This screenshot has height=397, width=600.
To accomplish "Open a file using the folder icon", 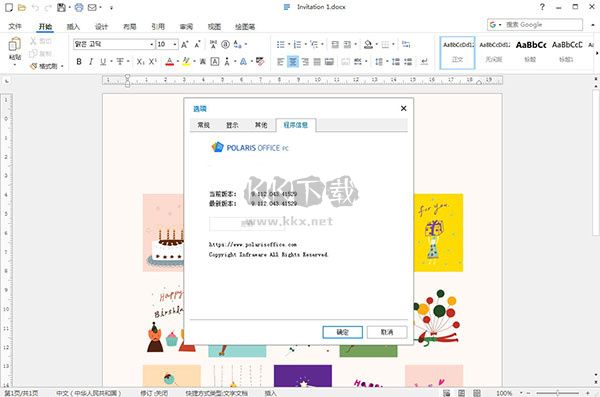I will click(x=22, y=7).
